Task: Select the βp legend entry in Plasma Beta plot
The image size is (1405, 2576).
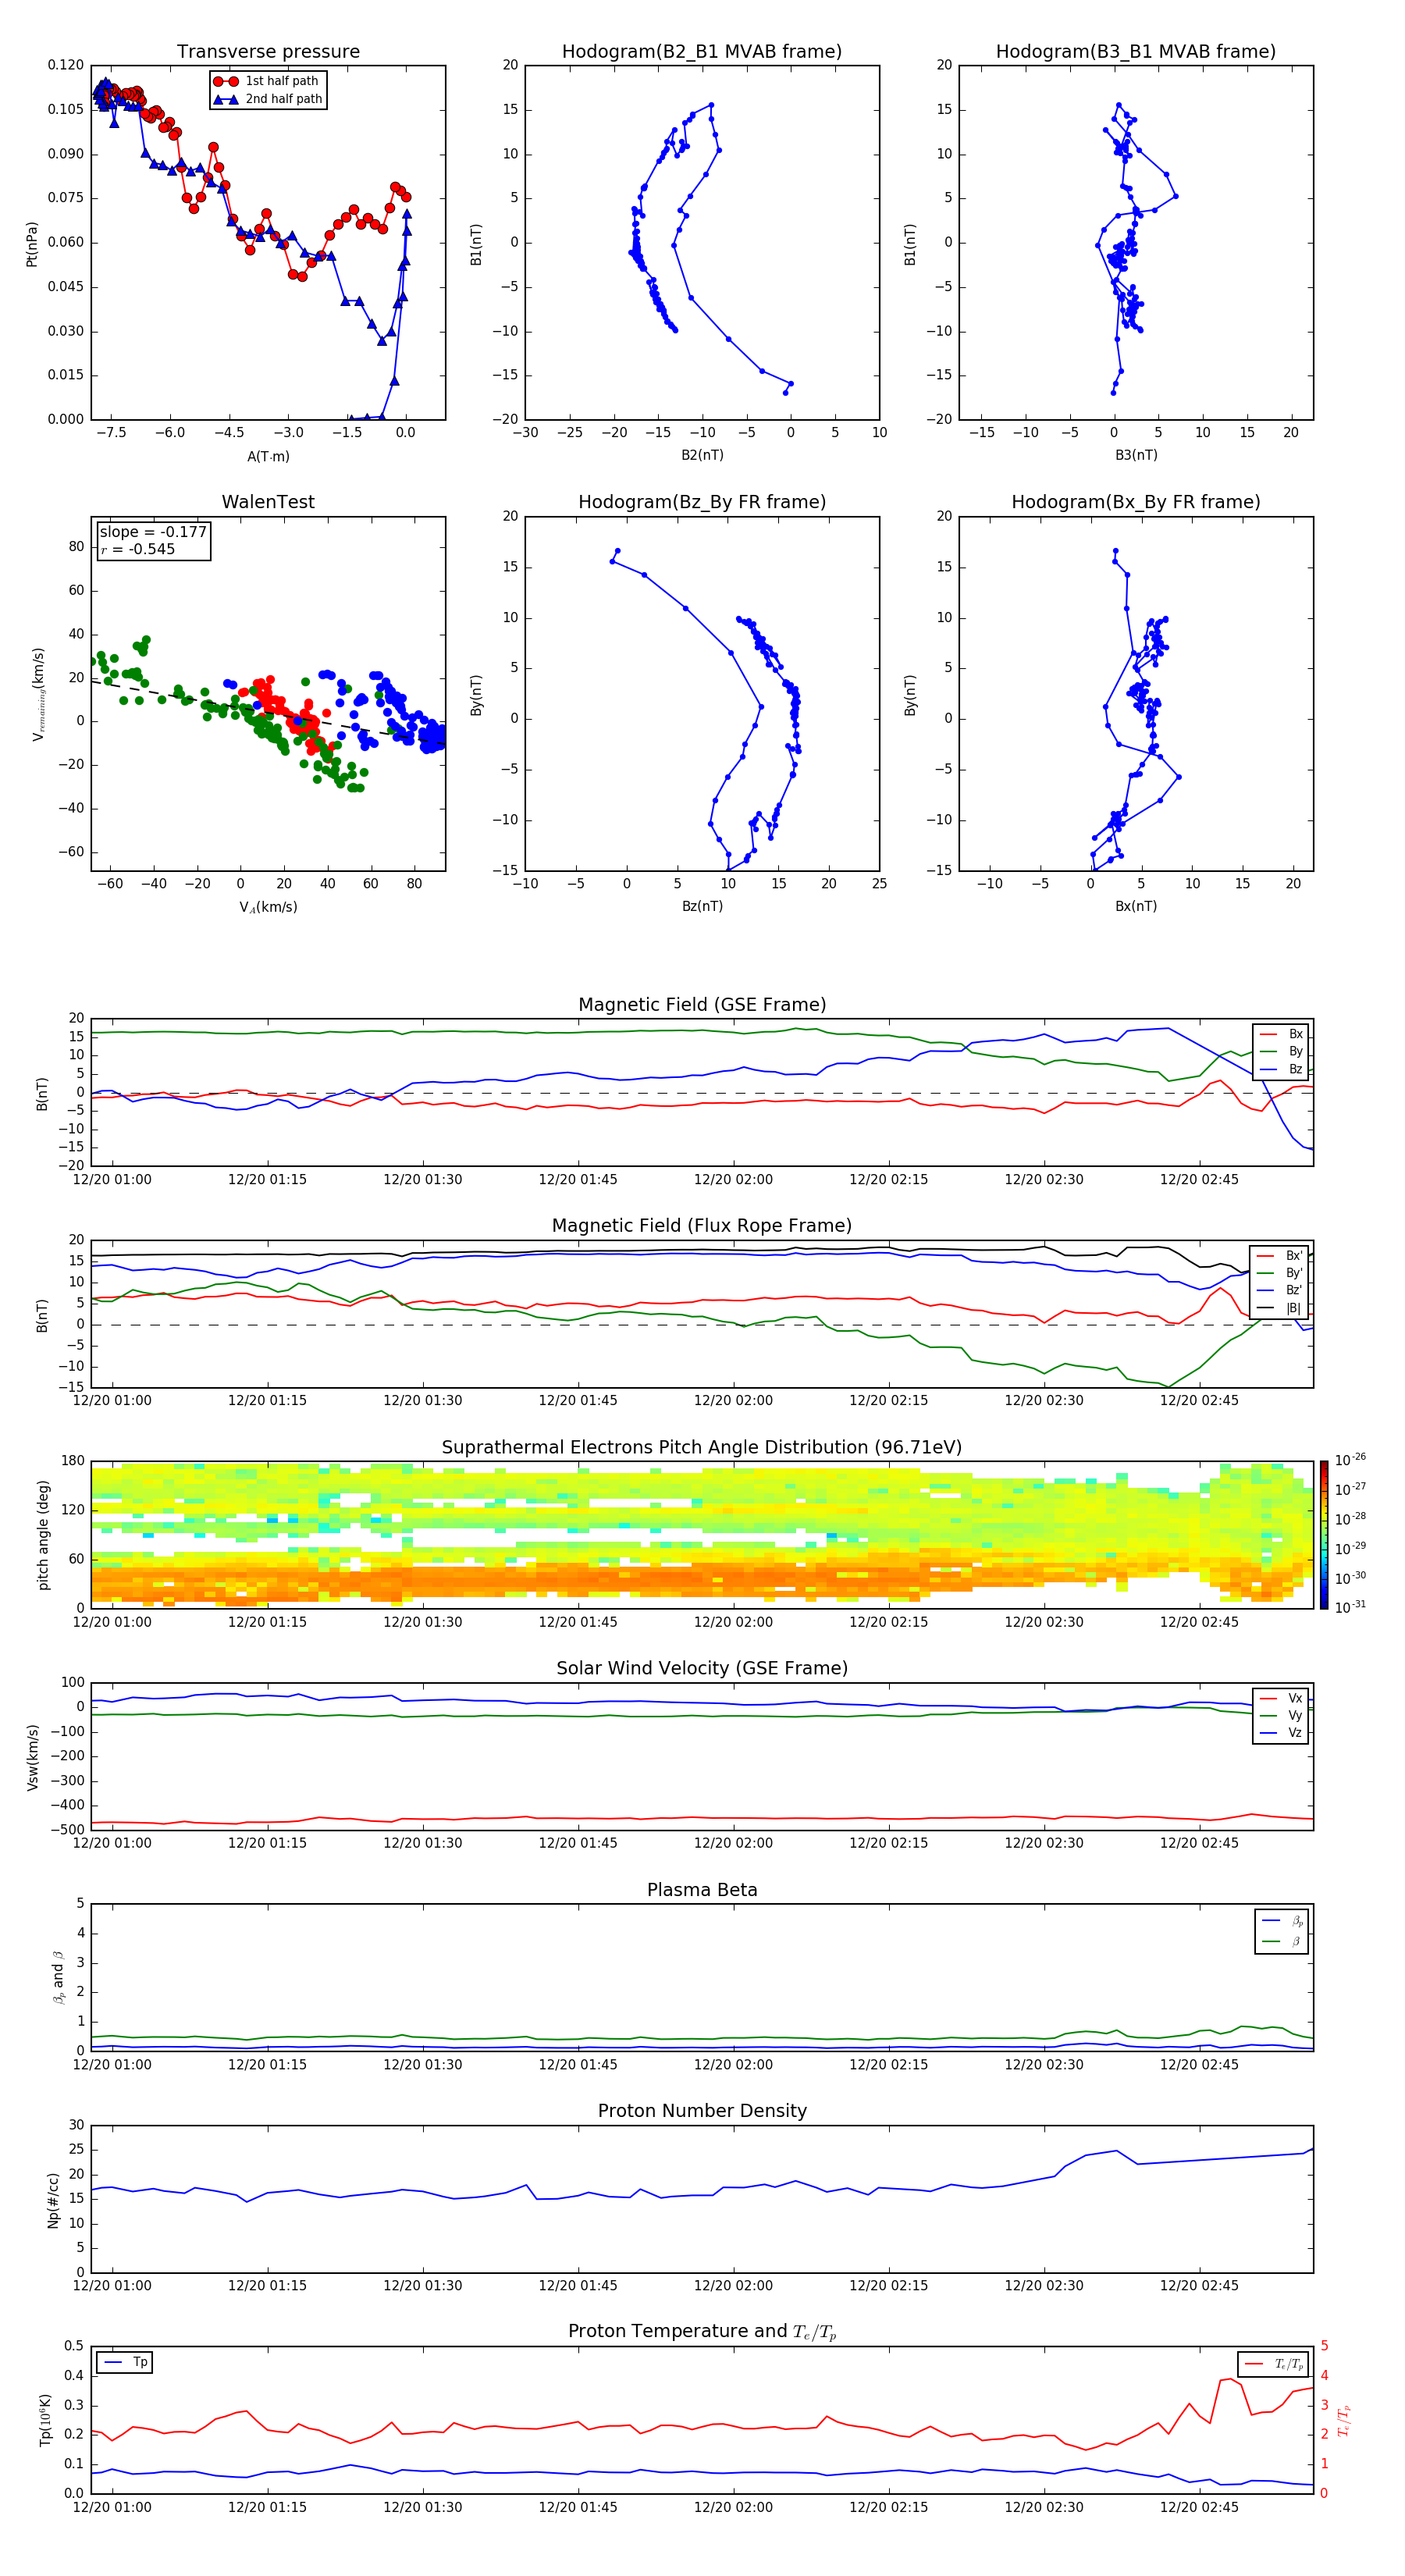Action: [x=1282, y=1921]
